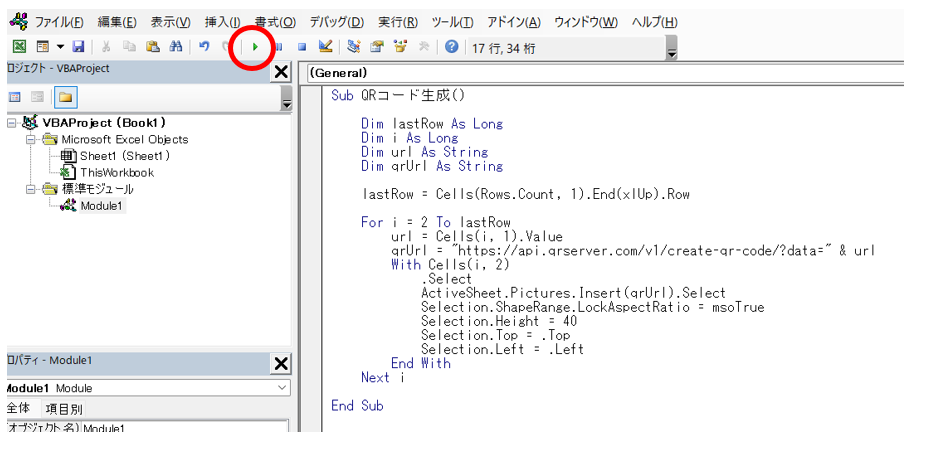This screenshot has width=931, height=453.
Task: Select VBAProject (Book1) in the tree
Action: 104,123
